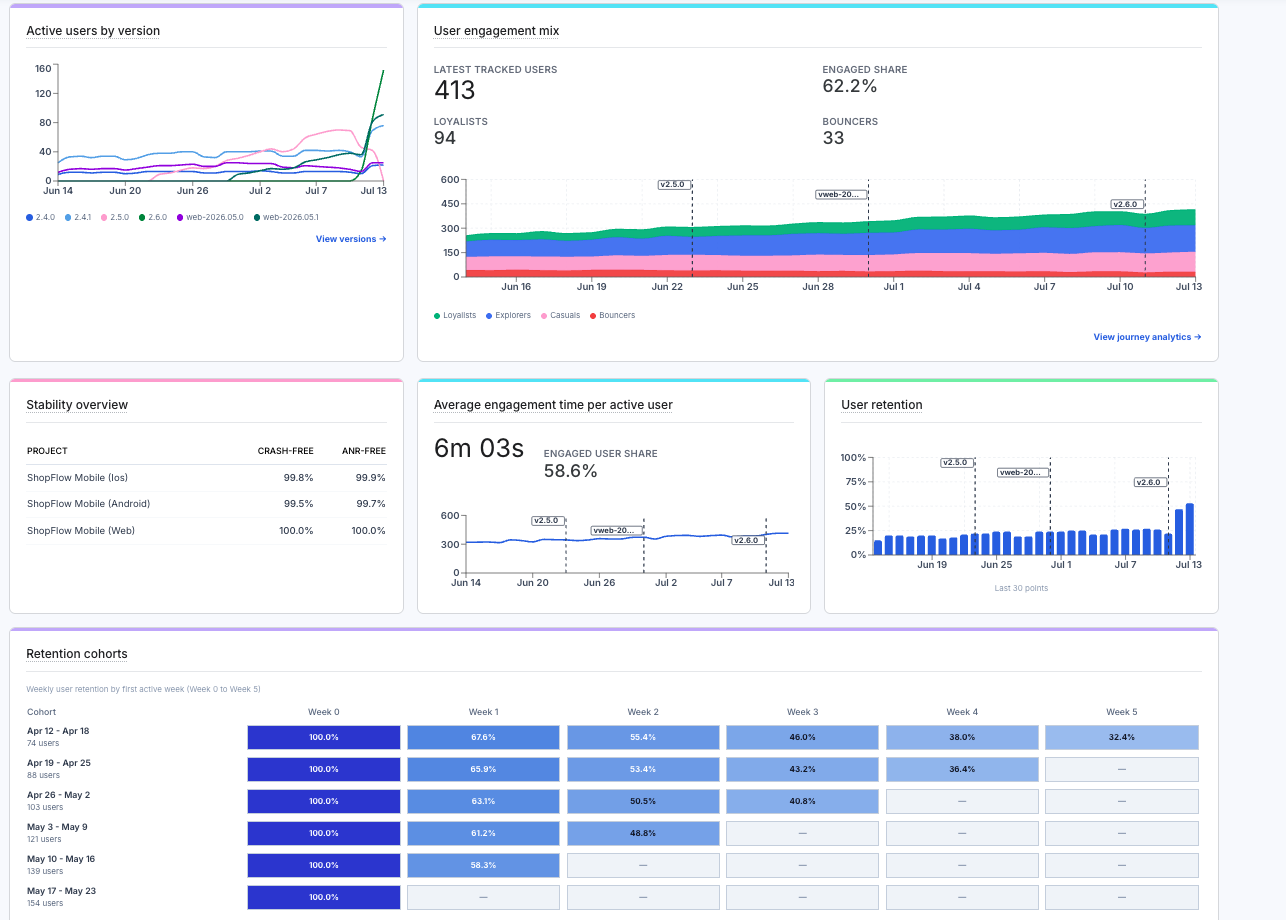Screen dimensions: 1286x920
Task: Click the Explorers legend swatch
Action: point(489,316)
